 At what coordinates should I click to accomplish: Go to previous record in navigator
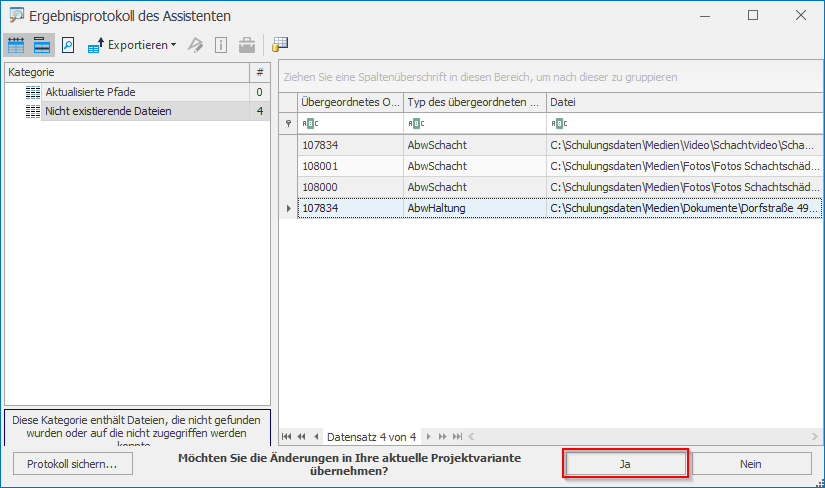316,437
